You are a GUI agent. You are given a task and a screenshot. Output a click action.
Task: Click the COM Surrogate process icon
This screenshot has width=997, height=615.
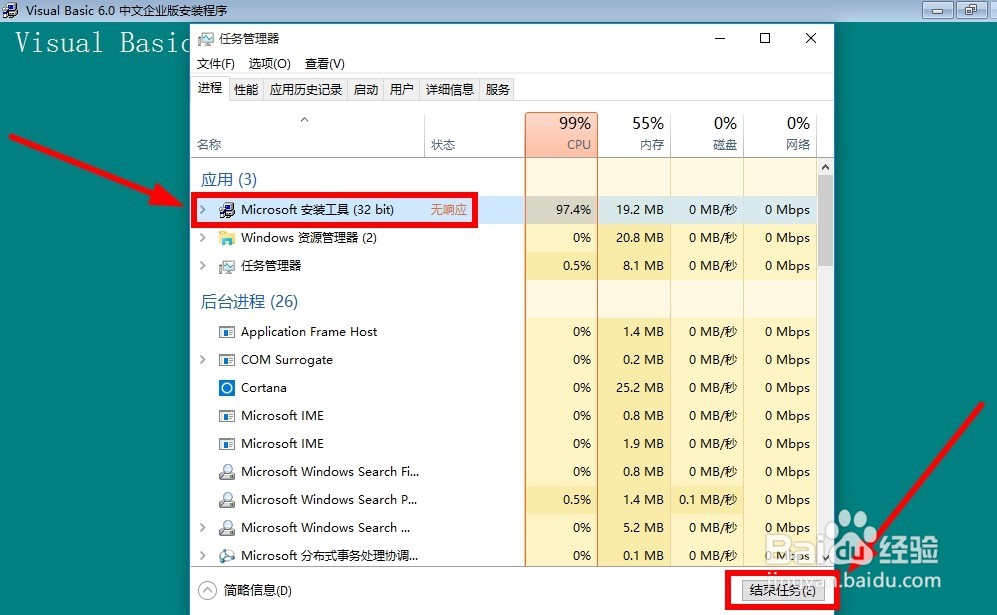click(226, 360)
